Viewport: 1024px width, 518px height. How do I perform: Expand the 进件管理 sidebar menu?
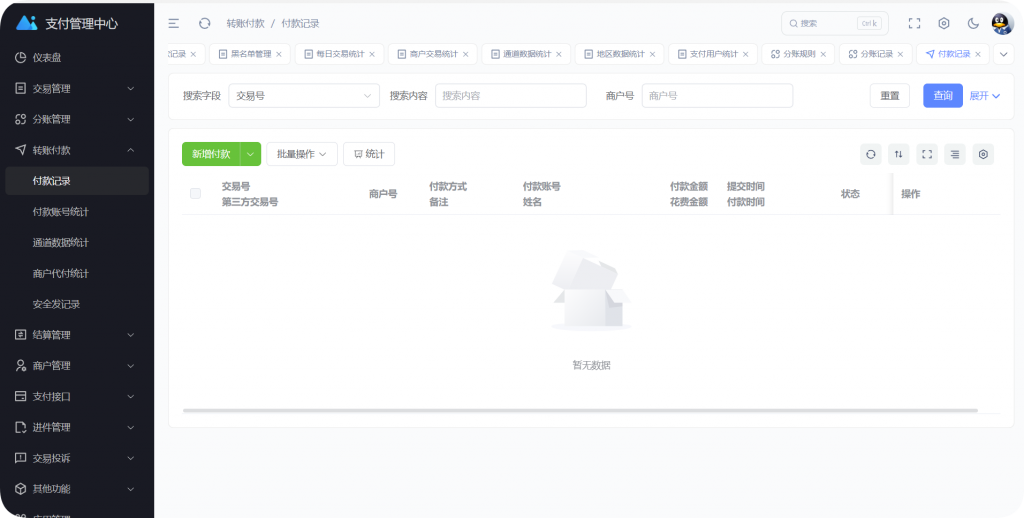[77, 427]
